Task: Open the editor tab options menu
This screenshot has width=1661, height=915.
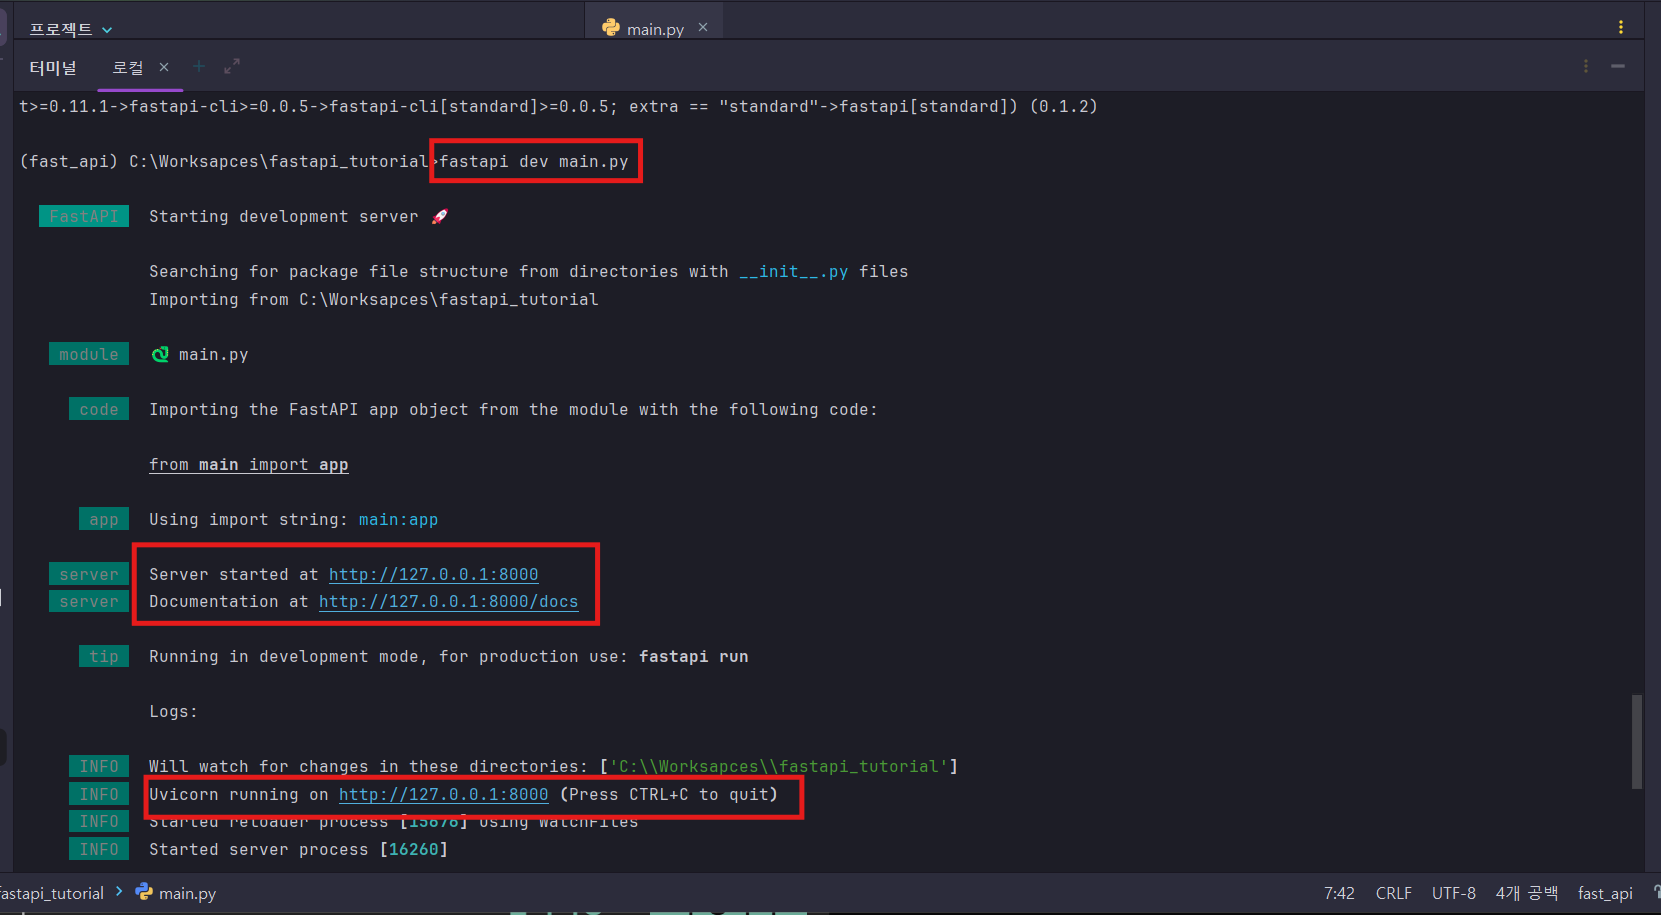Action: [1620, 27]
